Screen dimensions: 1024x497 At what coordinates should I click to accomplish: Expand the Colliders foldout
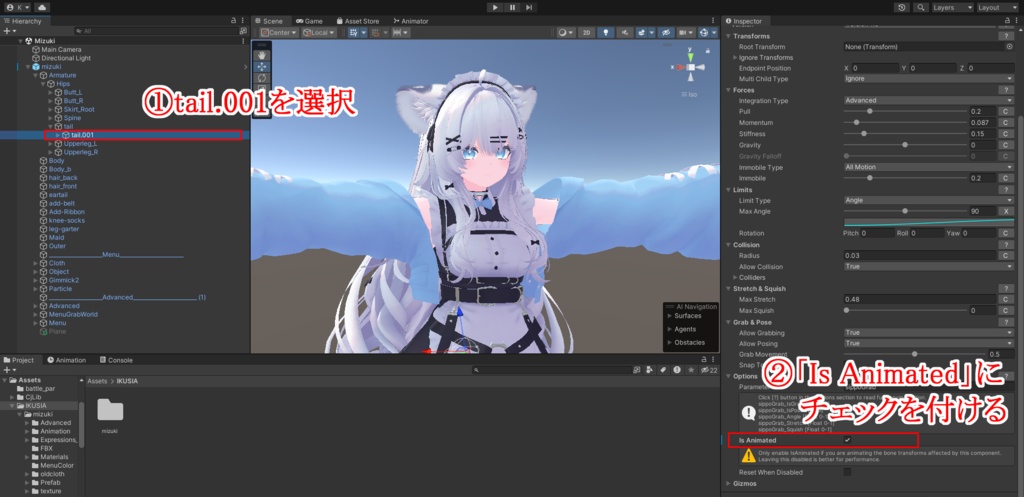(x=735, y=278)
